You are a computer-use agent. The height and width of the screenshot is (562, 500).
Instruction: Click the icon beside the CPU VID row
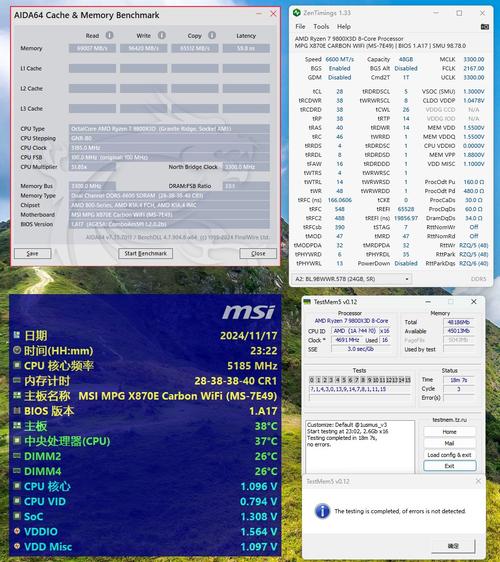point(17,501)
